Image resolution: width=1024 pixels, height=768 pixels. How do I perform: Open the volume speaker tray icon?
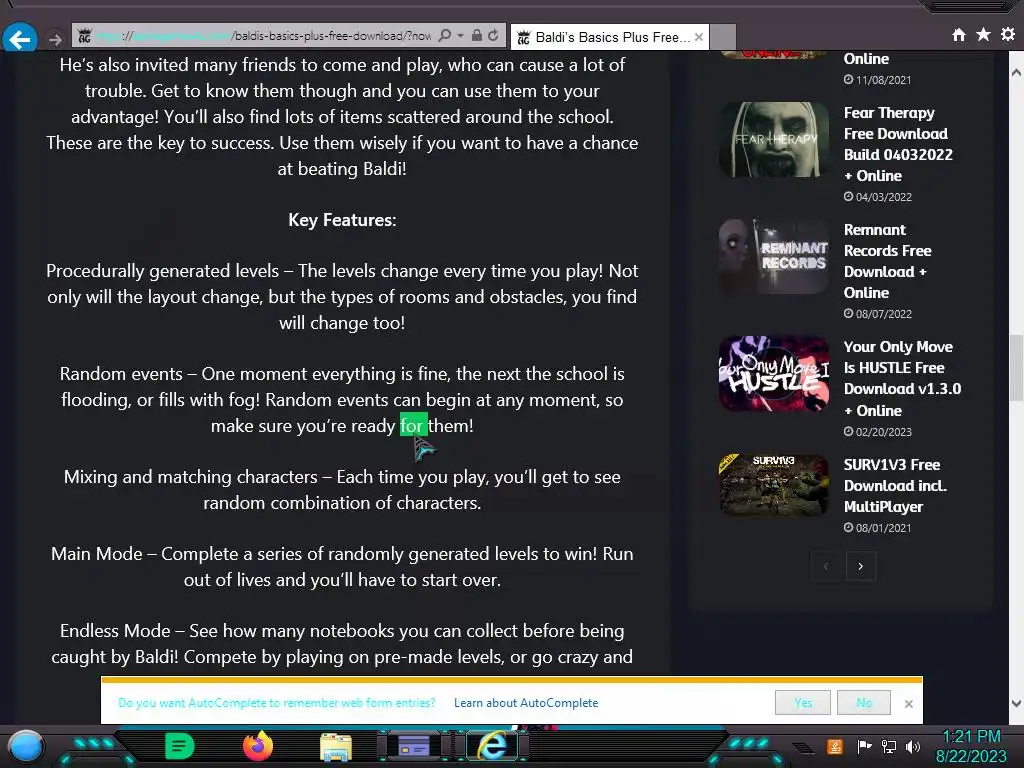click(x=913, y=746)
